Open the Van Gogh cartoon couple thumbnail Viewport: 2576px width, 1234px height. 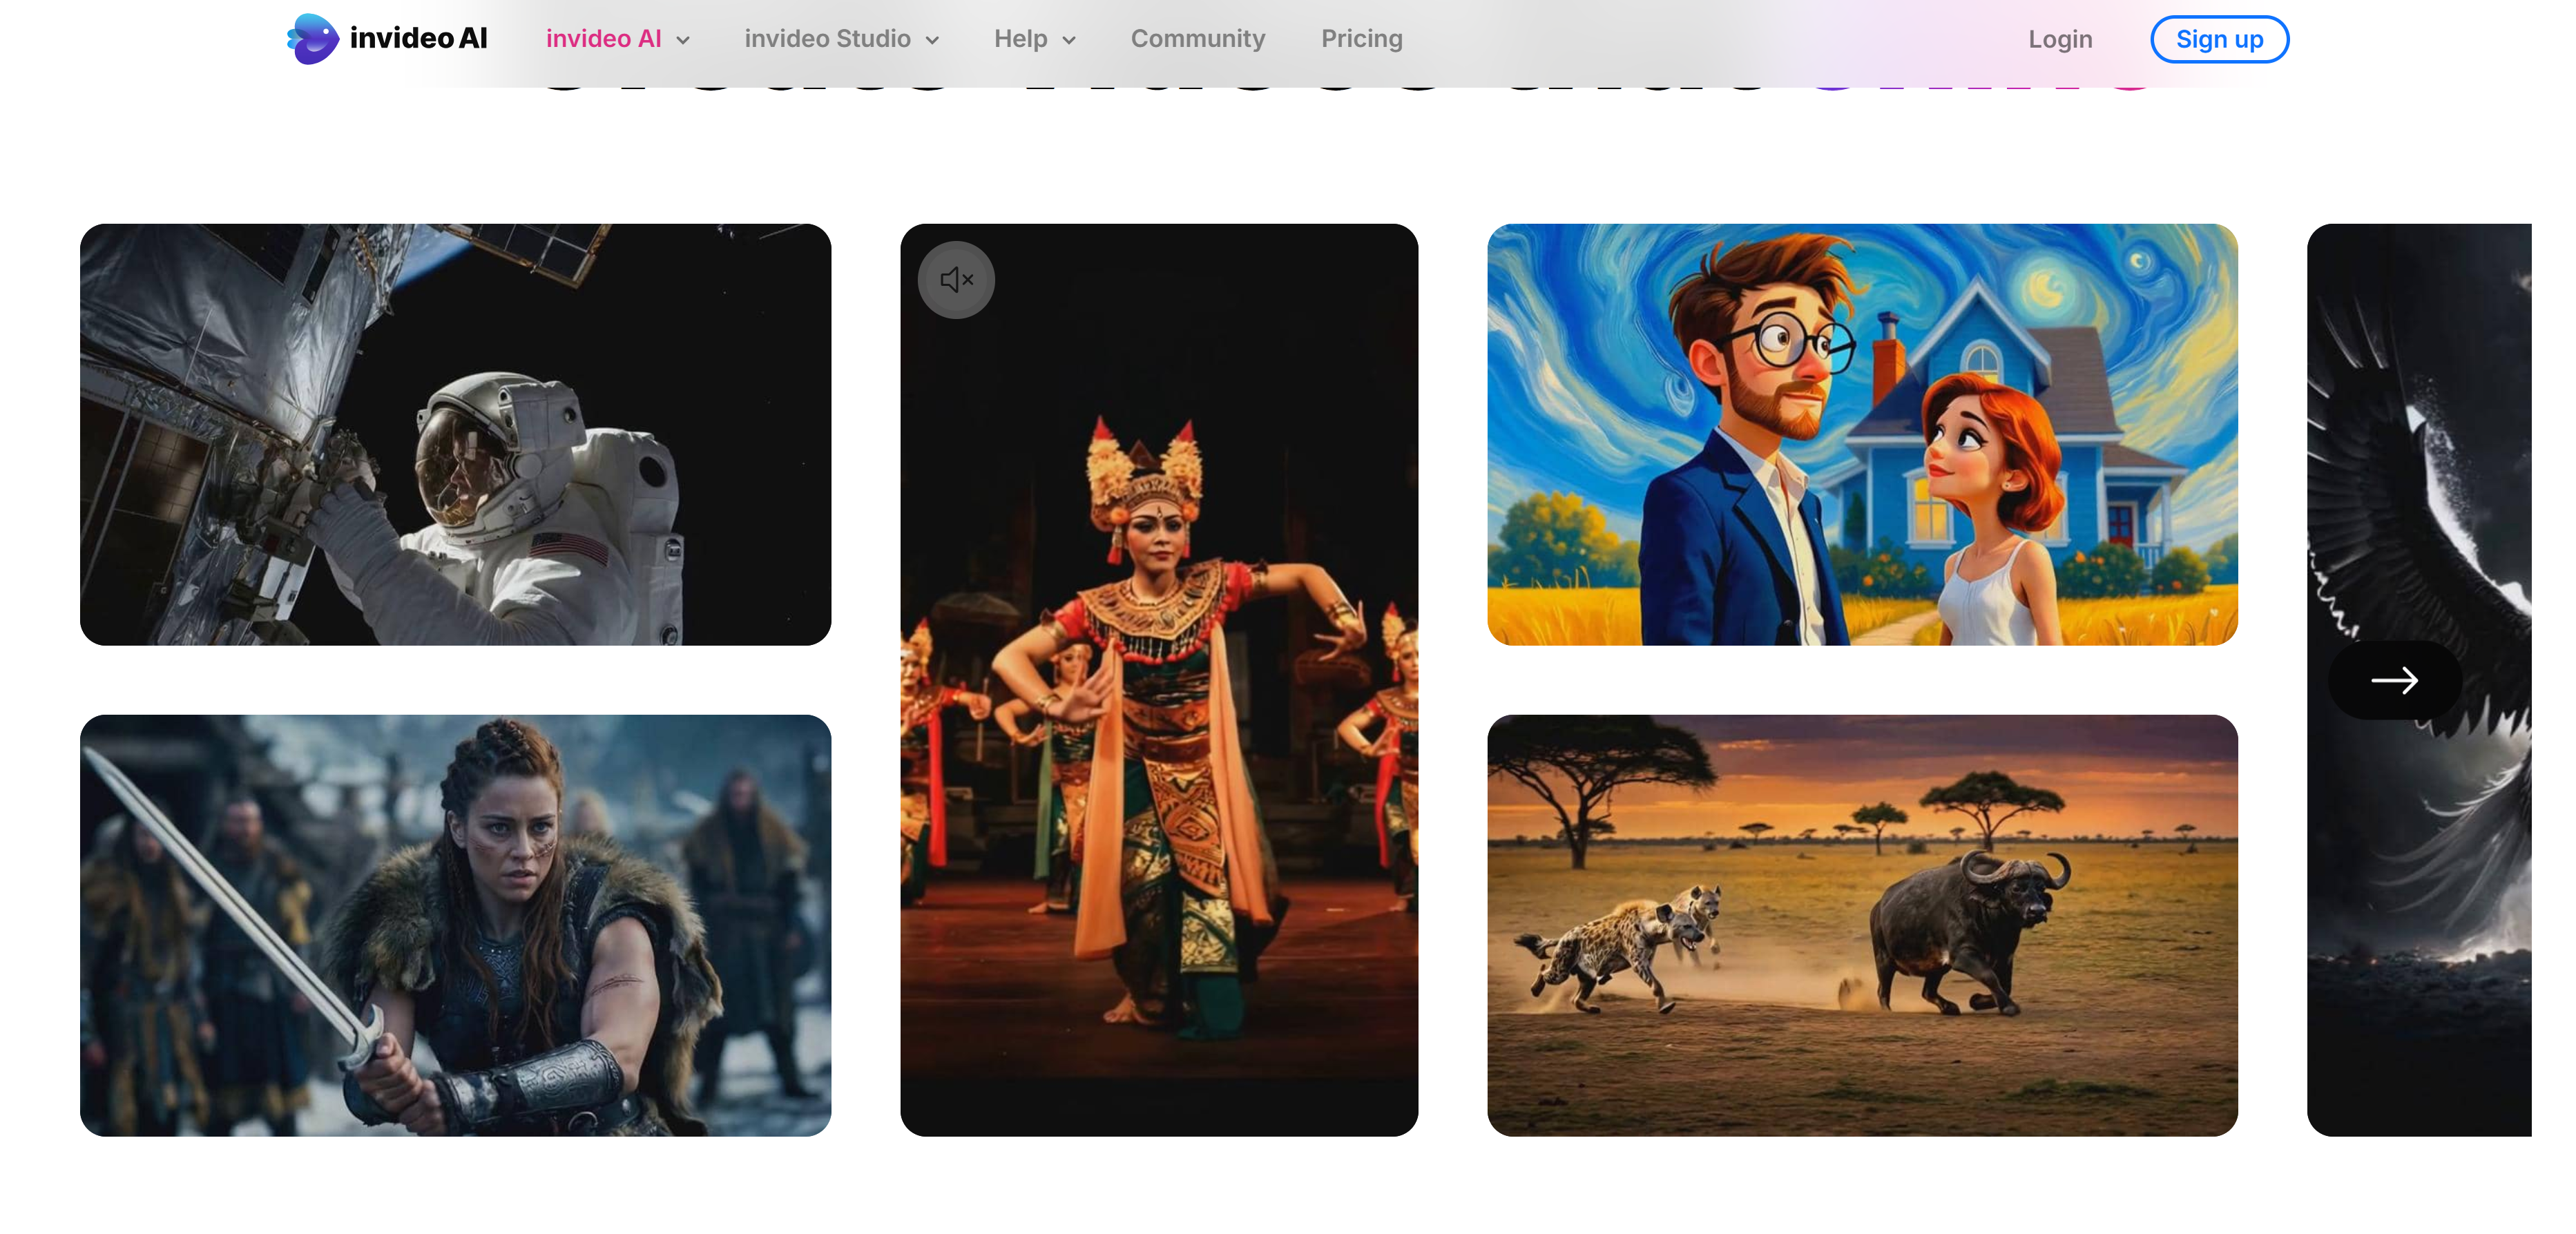1861,434
